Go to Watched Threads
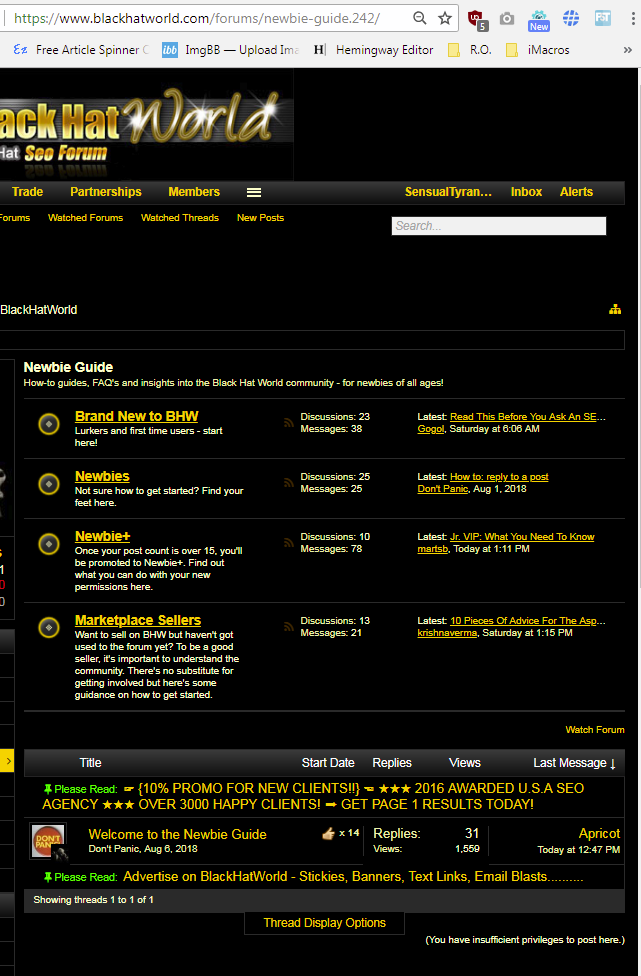Screen dimensions: 641x976 [x=180, y=217]
